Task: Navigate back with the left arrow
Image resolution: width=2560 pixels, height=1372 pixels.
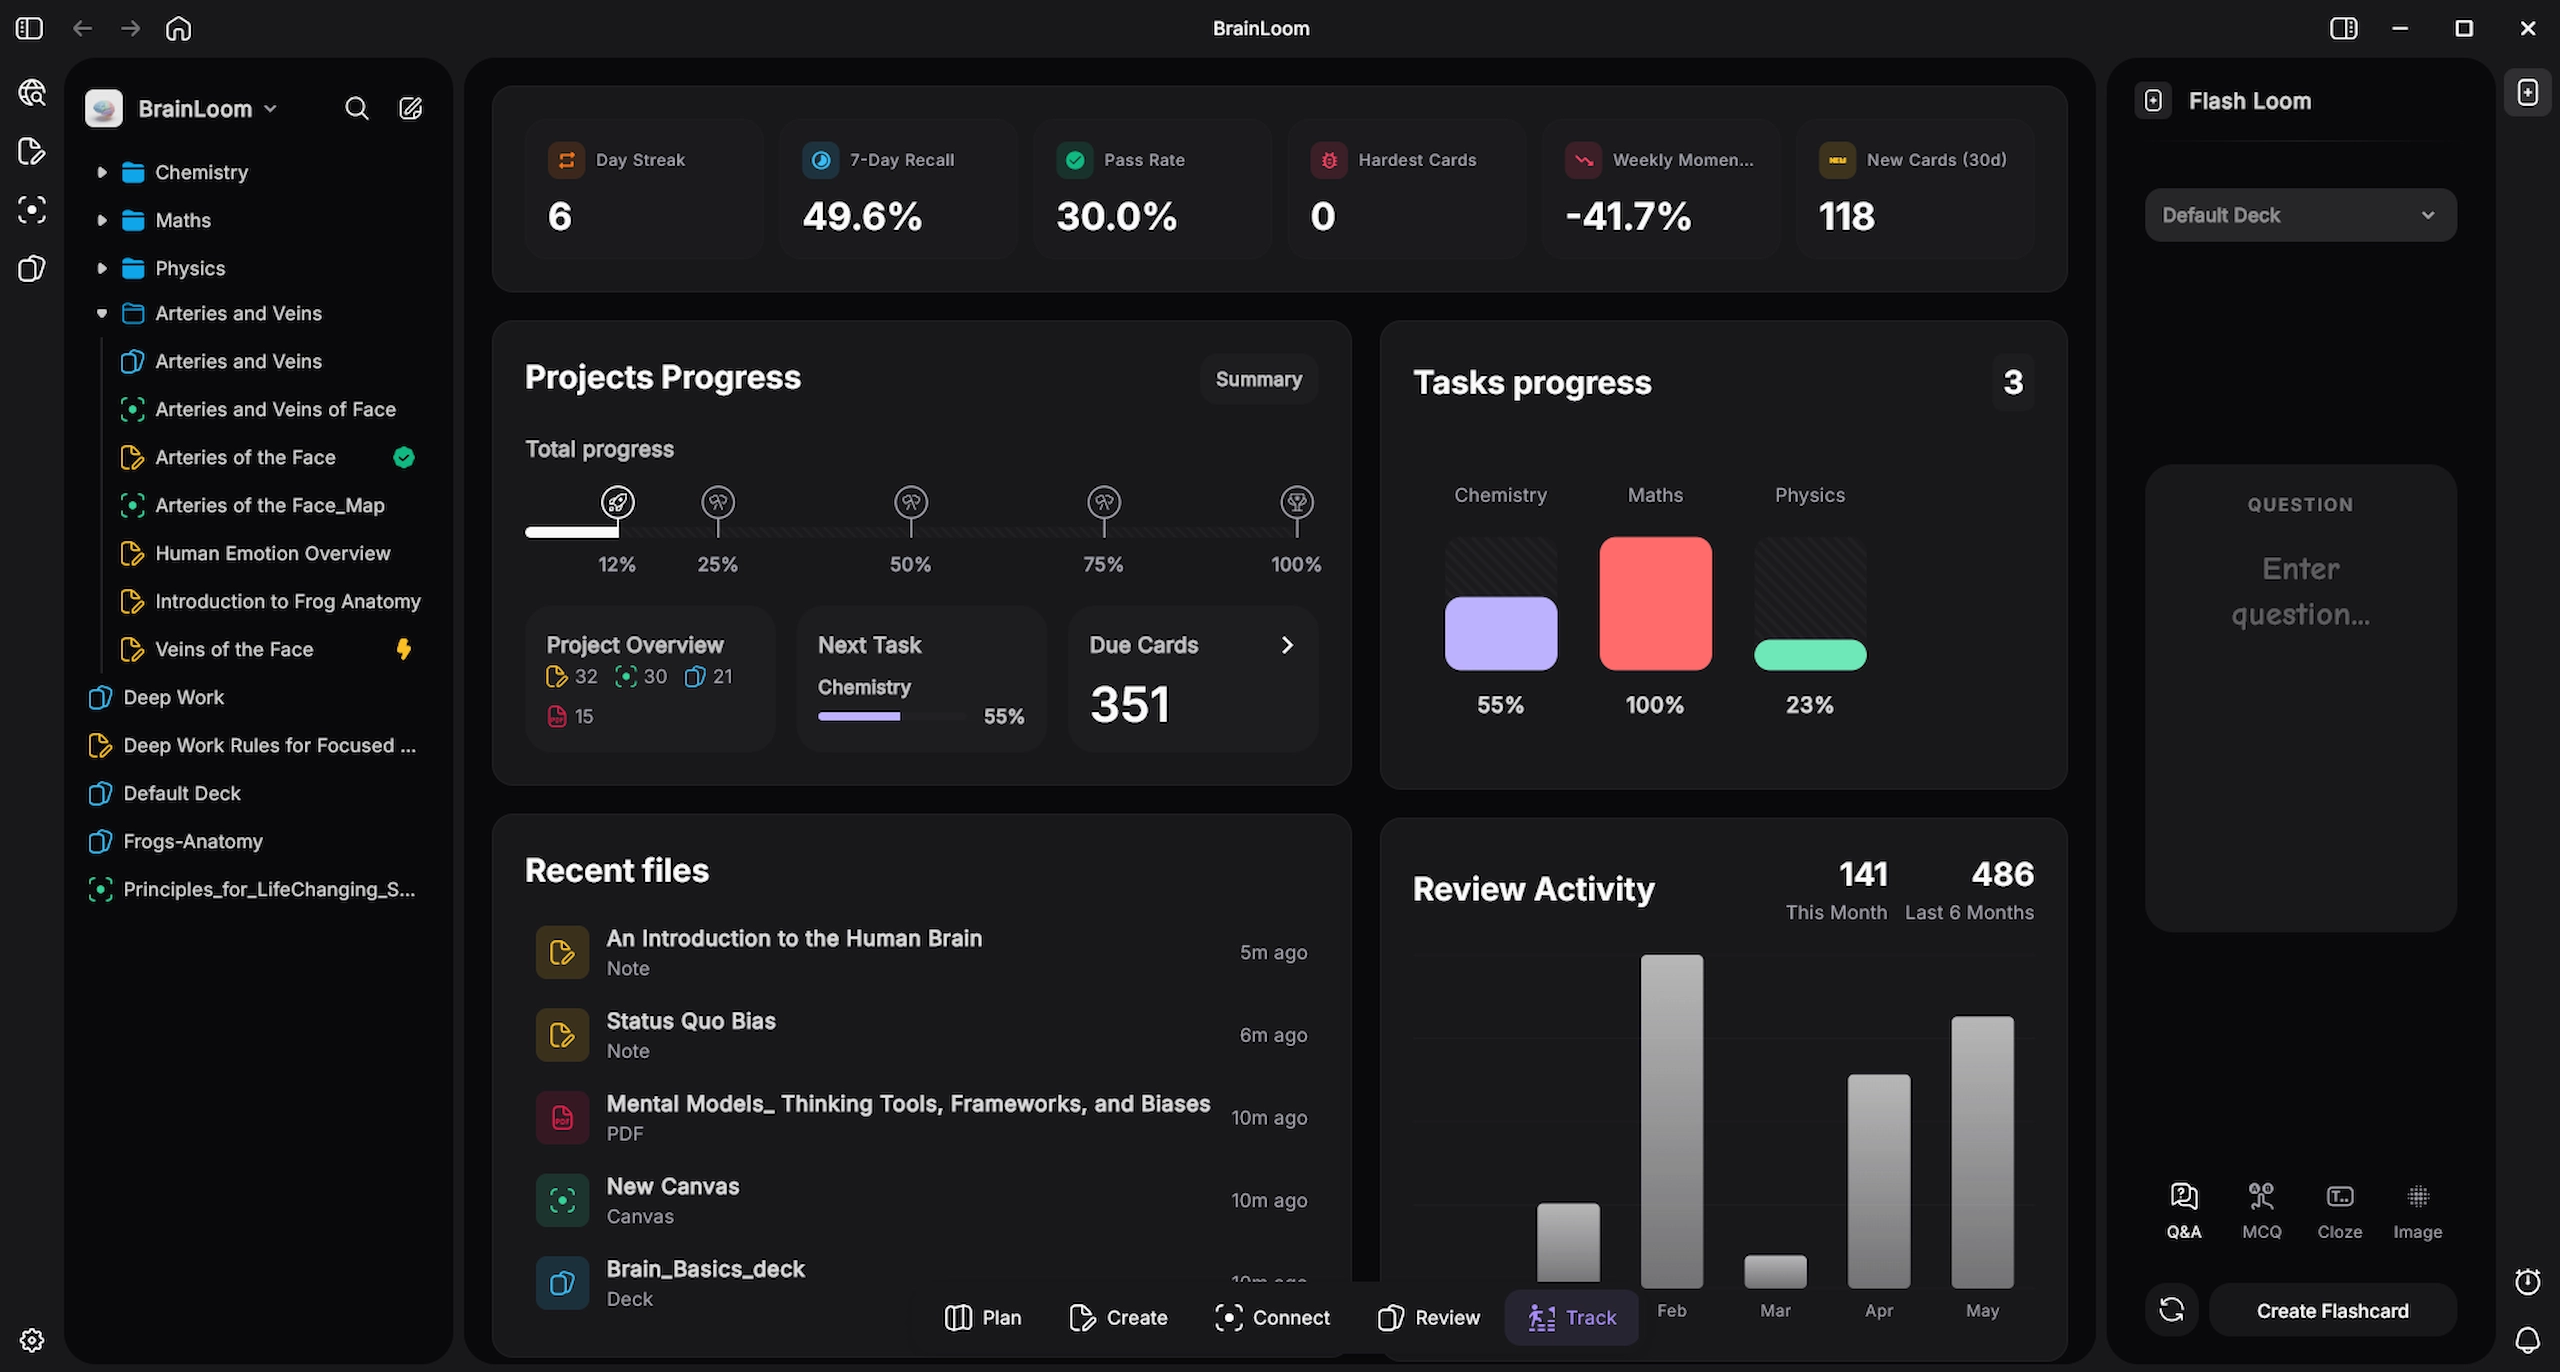Action: (x=82, y=28)
